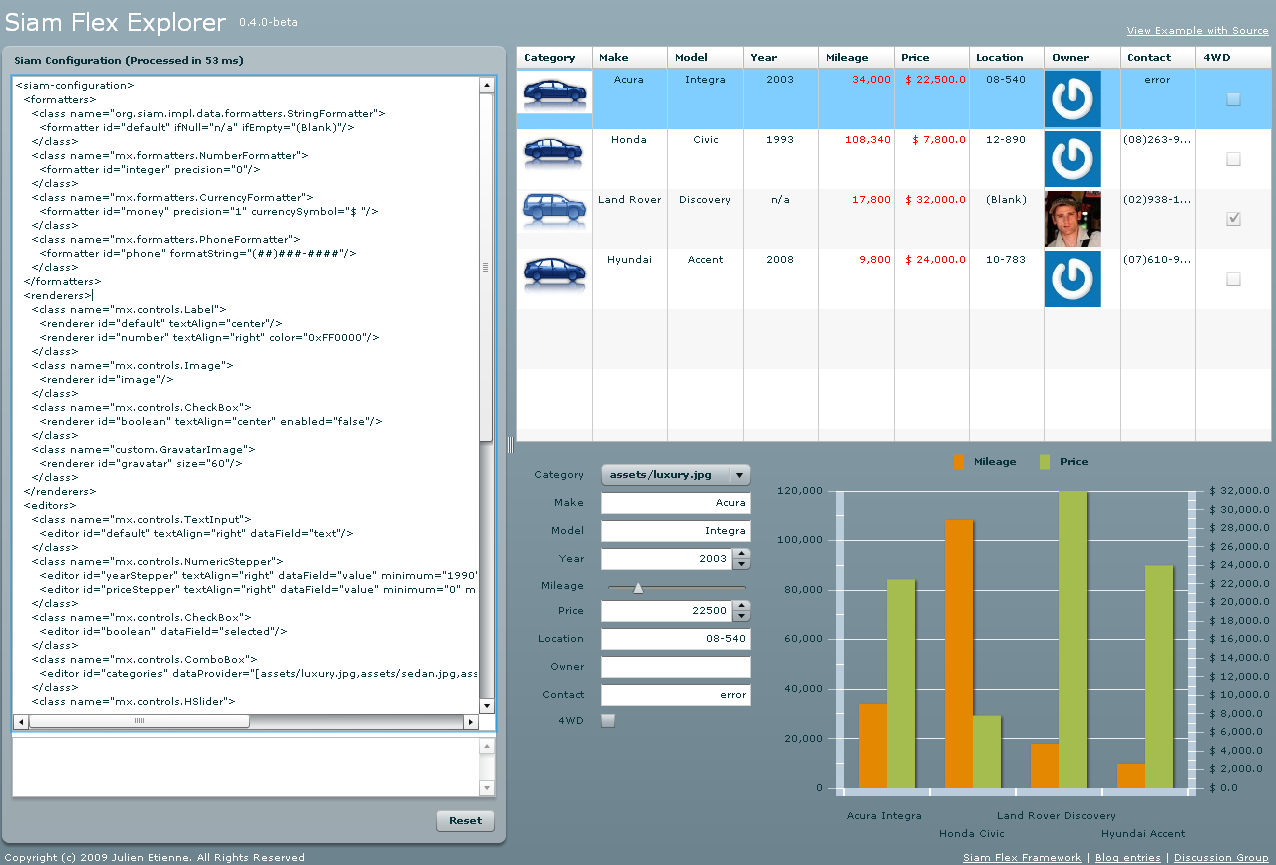Sort table by the Make column header
This screenshot has width=1276, height=865.
[631, 58]
